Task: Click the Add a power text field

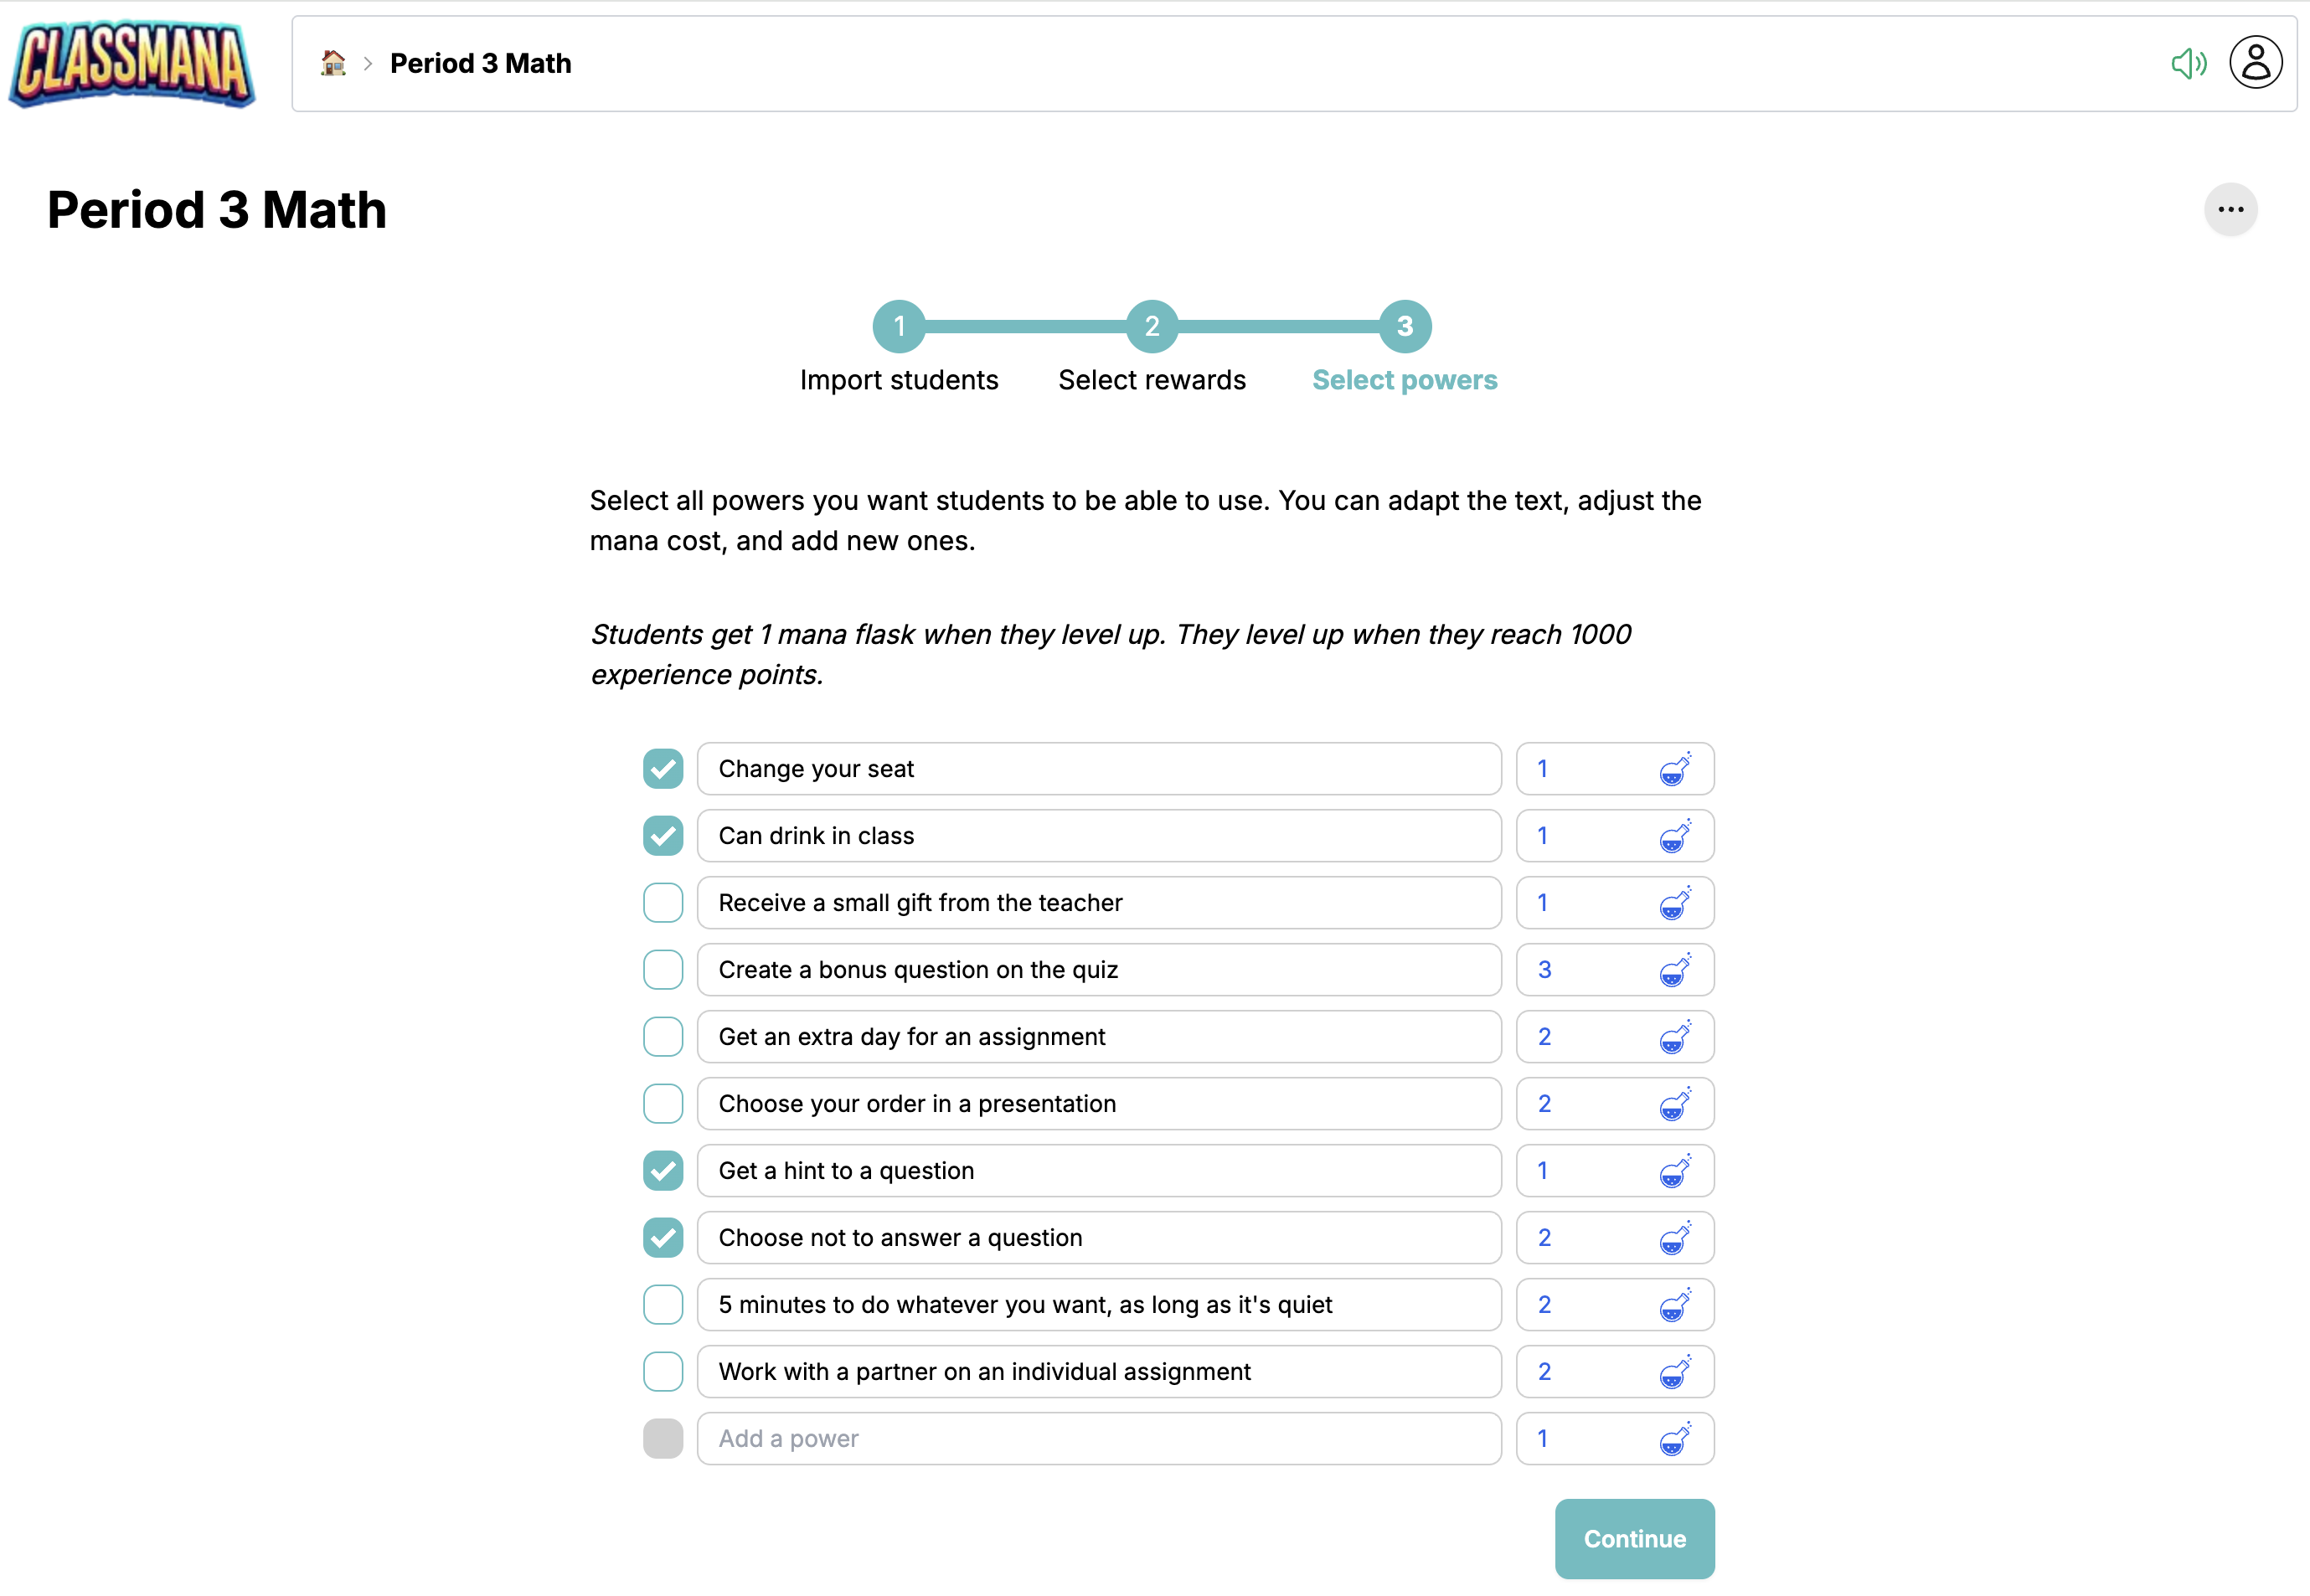Action: point(1098,1439)
